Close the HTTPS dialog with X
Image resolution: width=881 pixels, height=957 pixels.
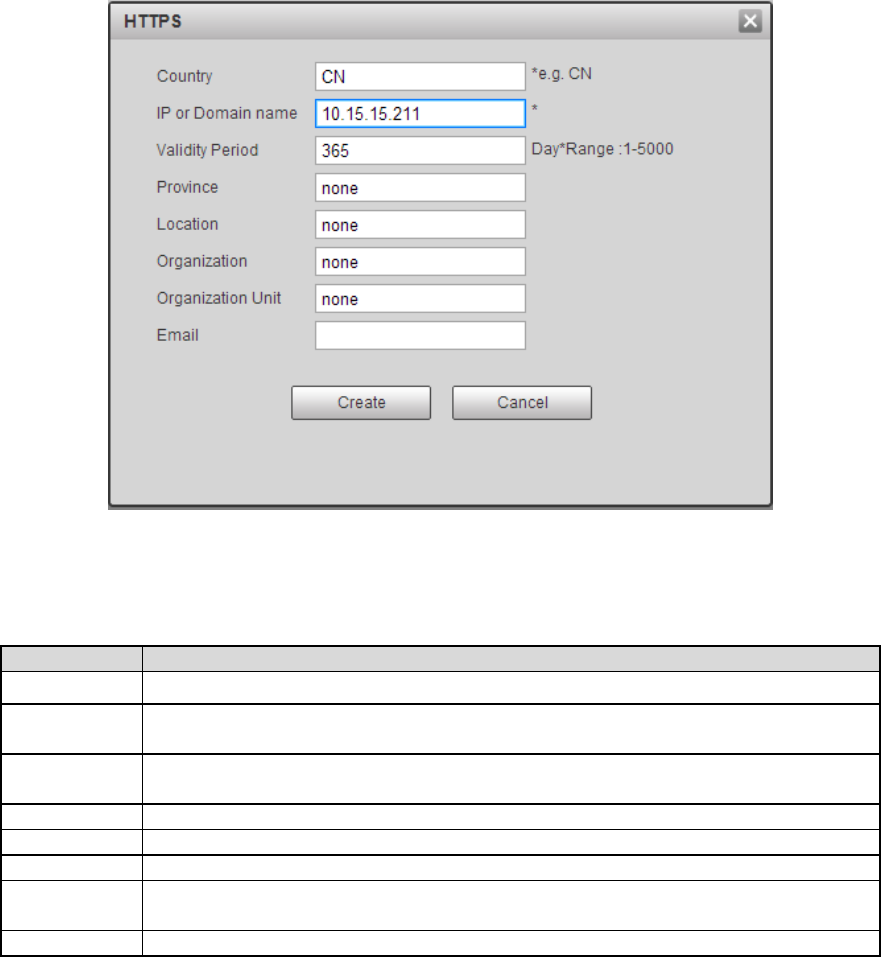pyautogui.click(x=750, y=21)
